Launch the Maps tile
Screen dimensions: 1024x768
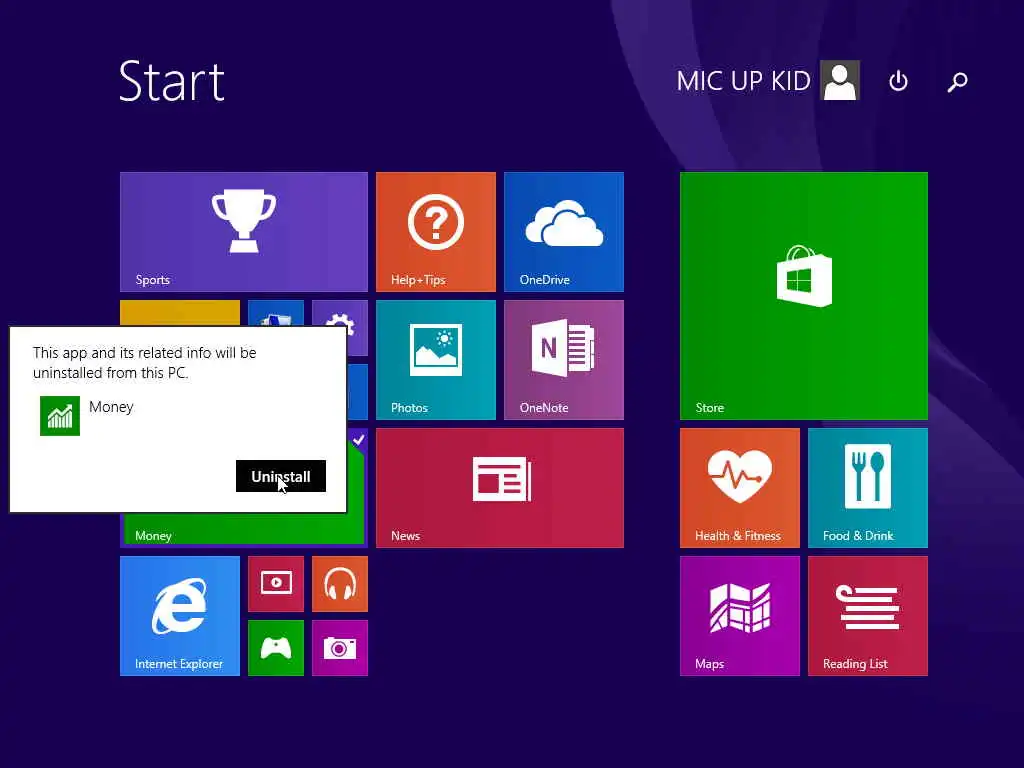pos(739,616)
